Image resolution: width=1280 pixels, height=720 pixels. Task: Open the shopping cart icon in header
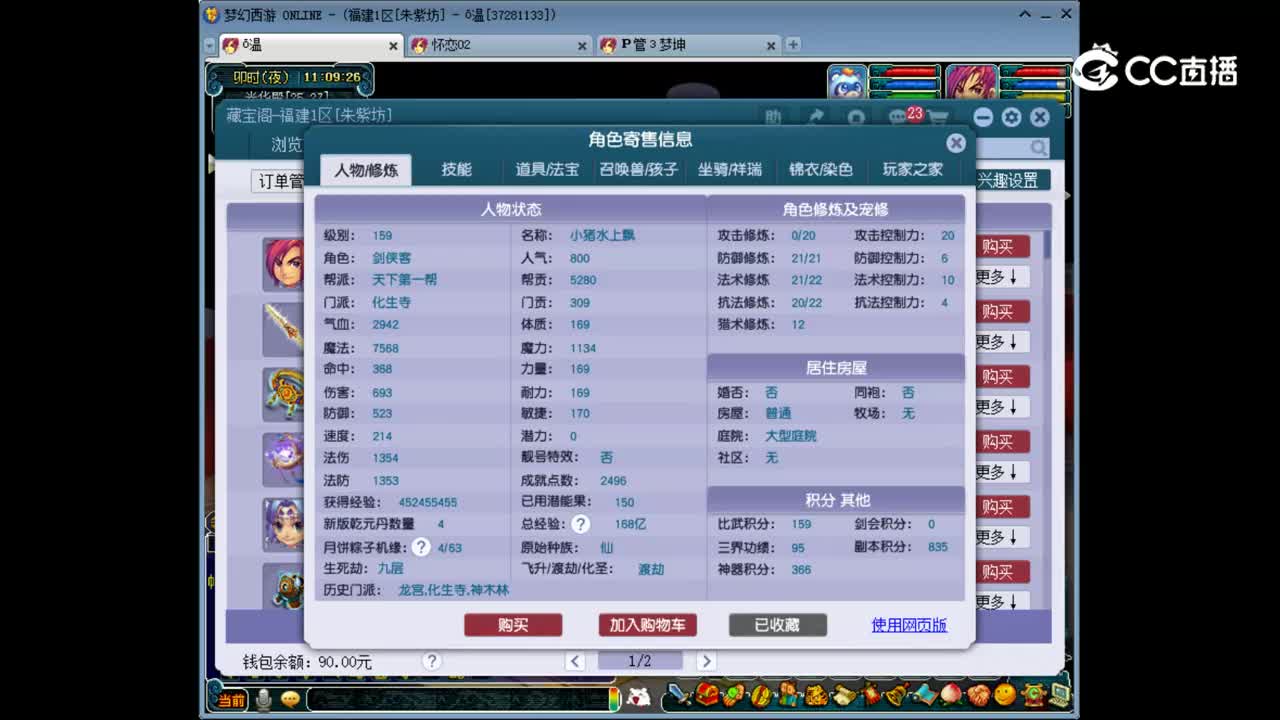click(937, 118)
